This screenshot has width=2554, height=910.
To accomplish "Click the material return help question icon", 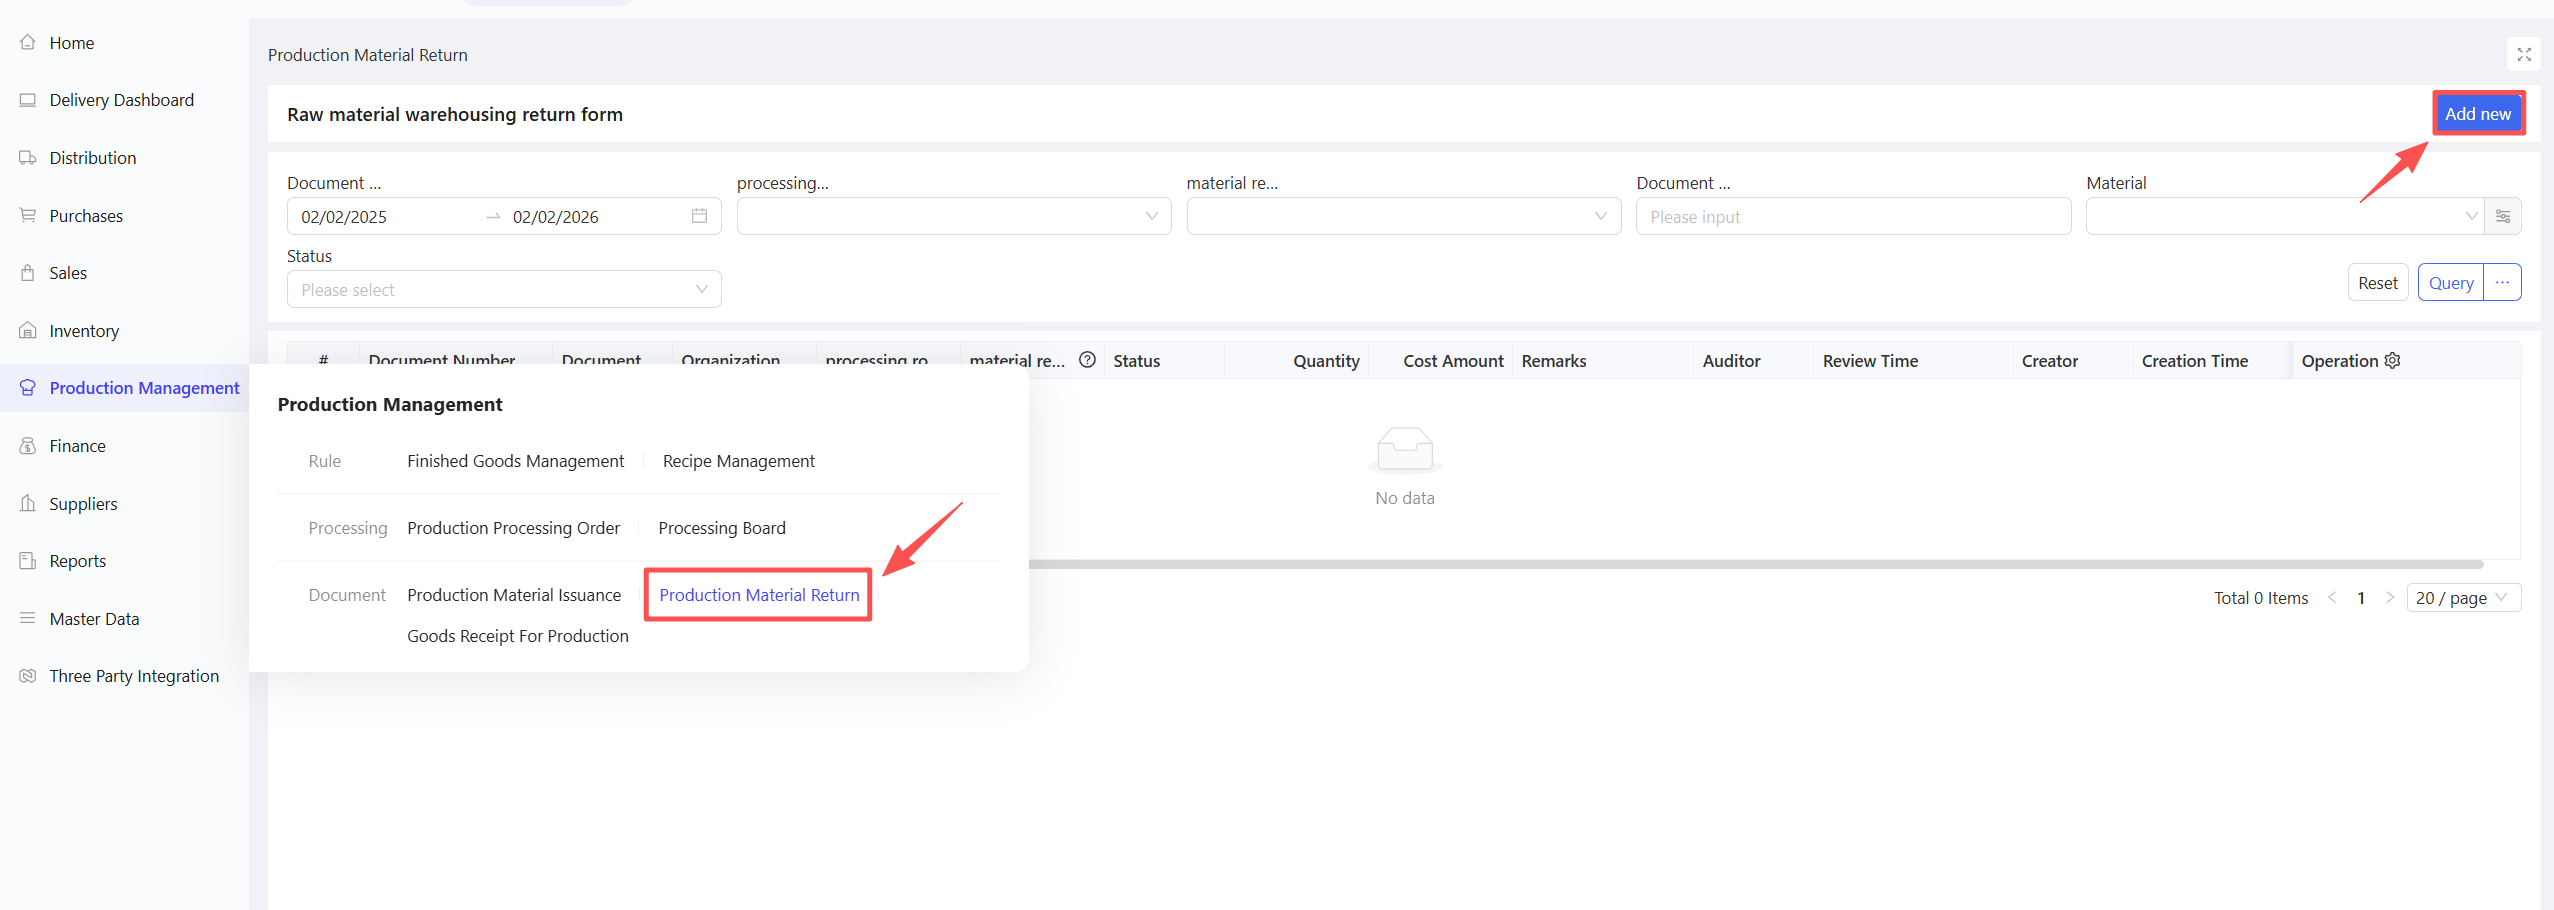I will point(1087,361).
